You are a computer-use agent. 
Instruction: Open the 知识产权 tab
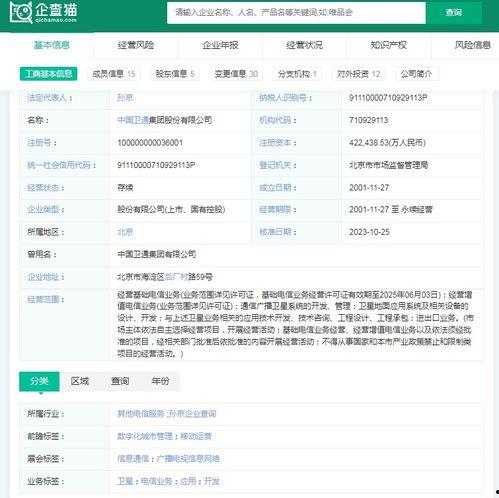389,45
